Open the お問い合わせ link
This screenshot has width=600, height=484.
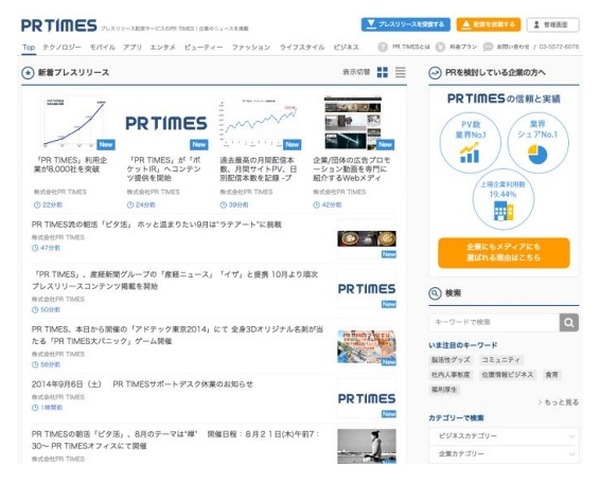point(513,47)
